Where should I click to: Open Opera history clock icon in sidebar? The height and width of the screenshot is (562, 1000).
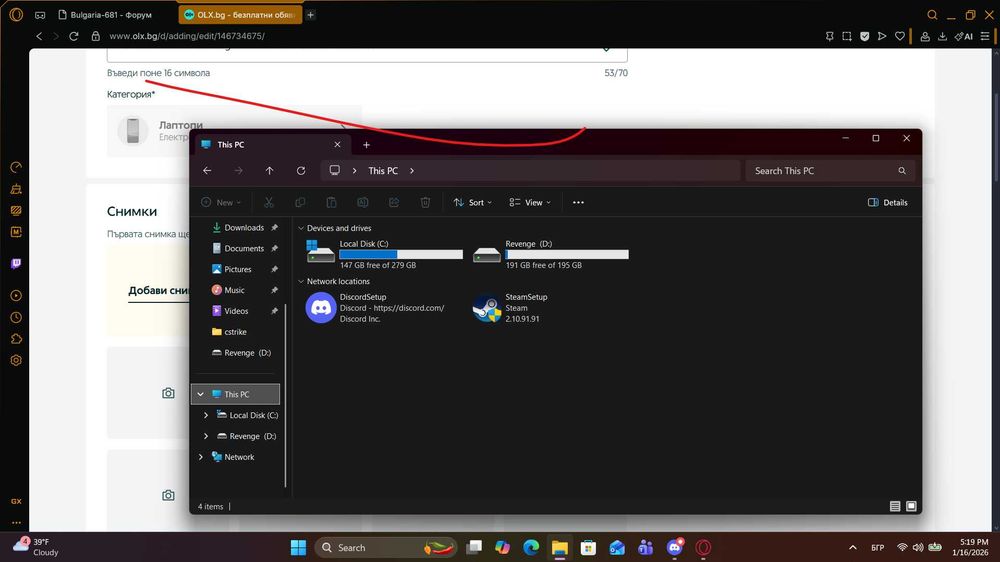tap(16, 317)
